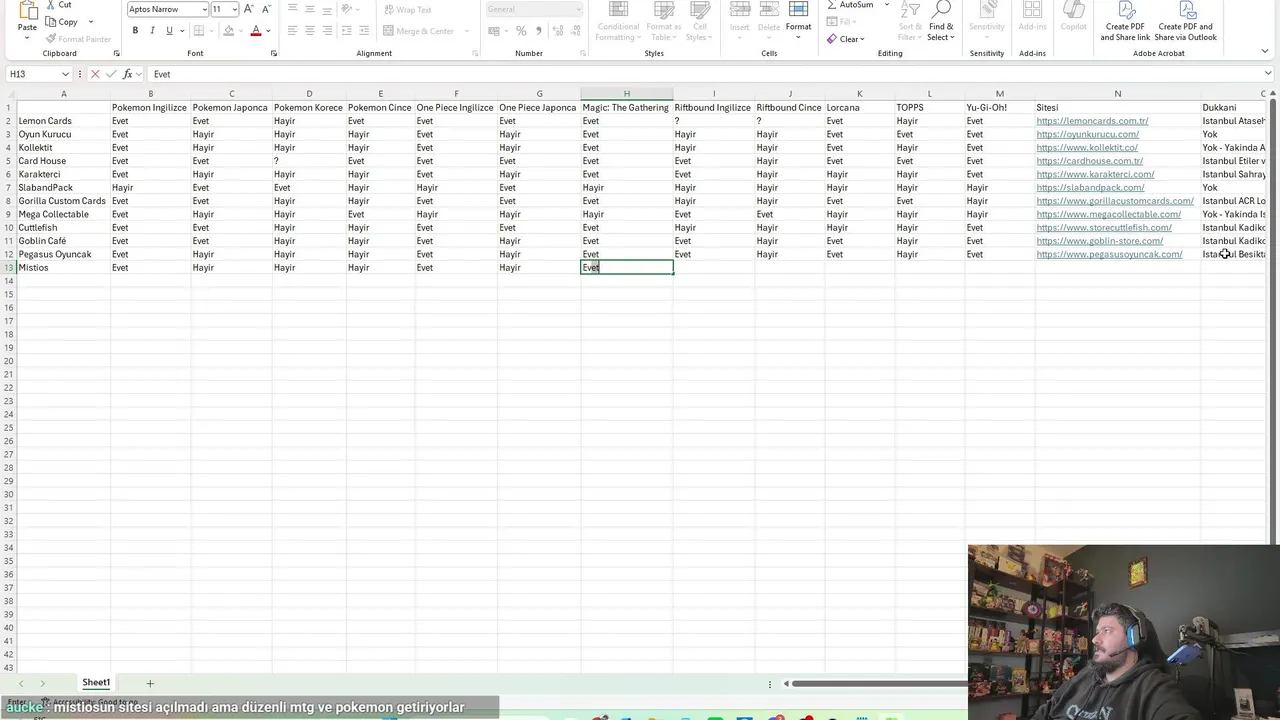Click the Increase Indent icon
Screen dimensions: 1280x720
click(362, 31)
